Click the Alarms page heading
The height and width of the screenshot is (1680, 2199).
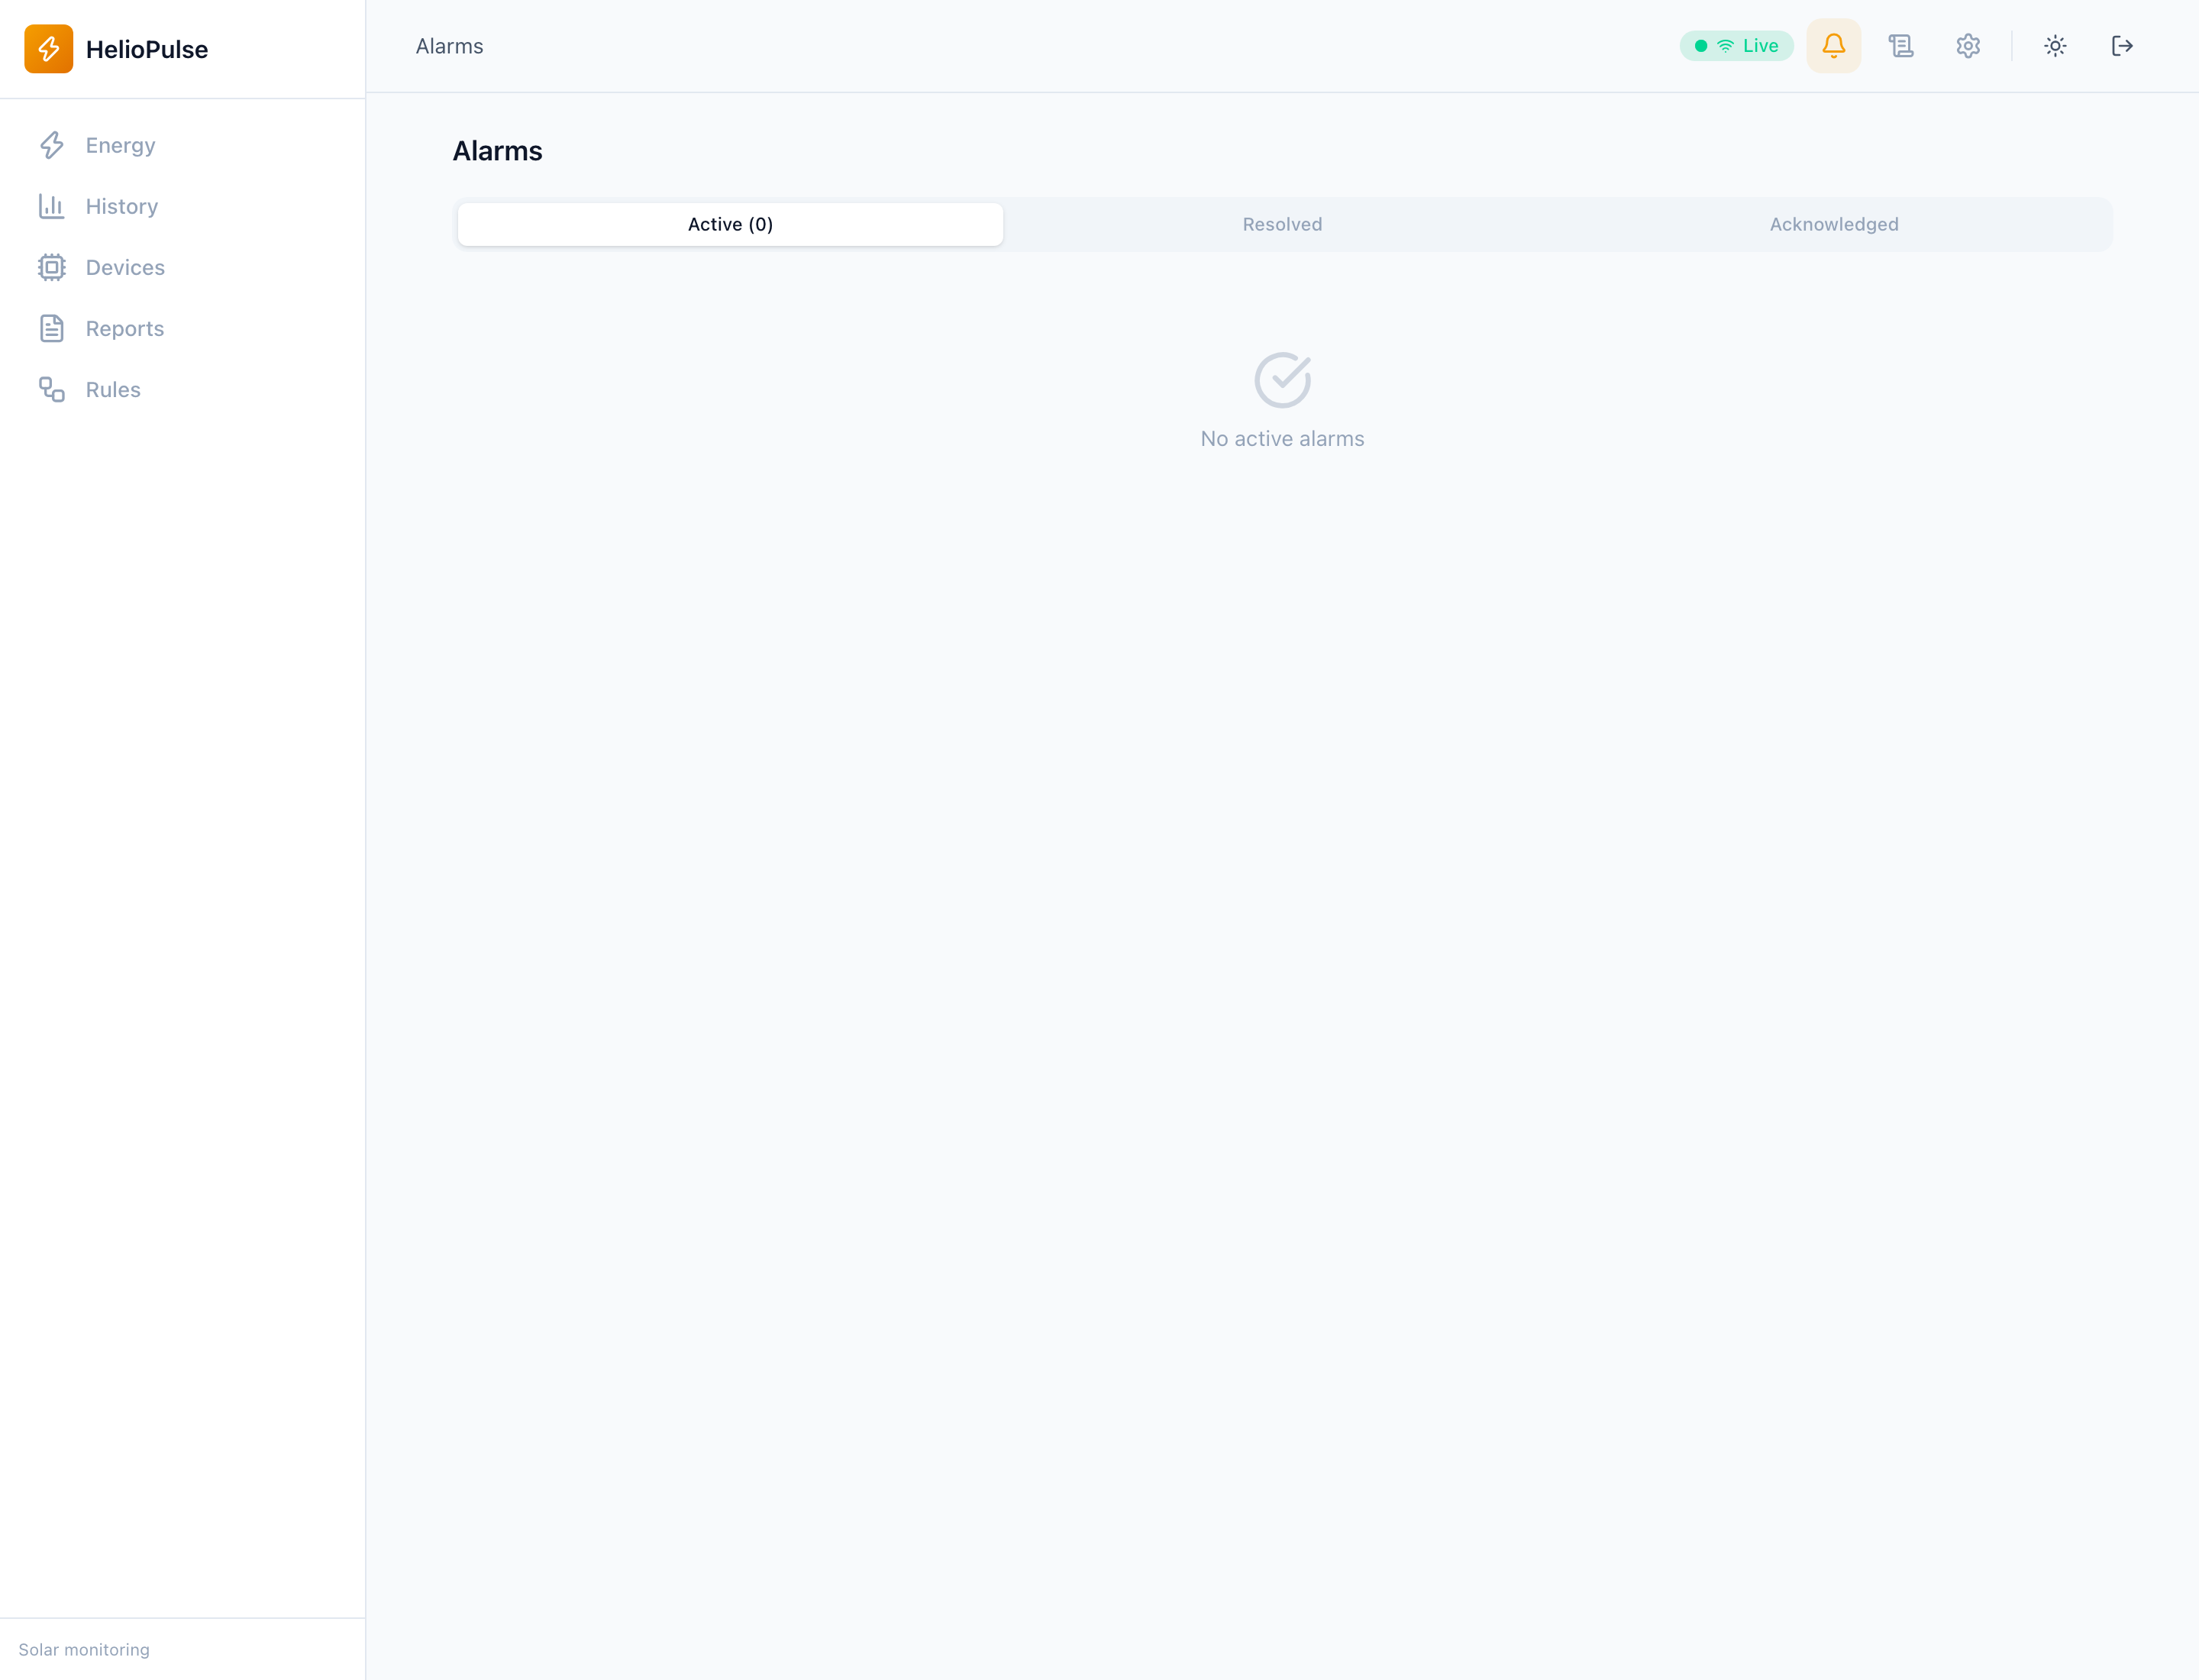pos(497,151)
